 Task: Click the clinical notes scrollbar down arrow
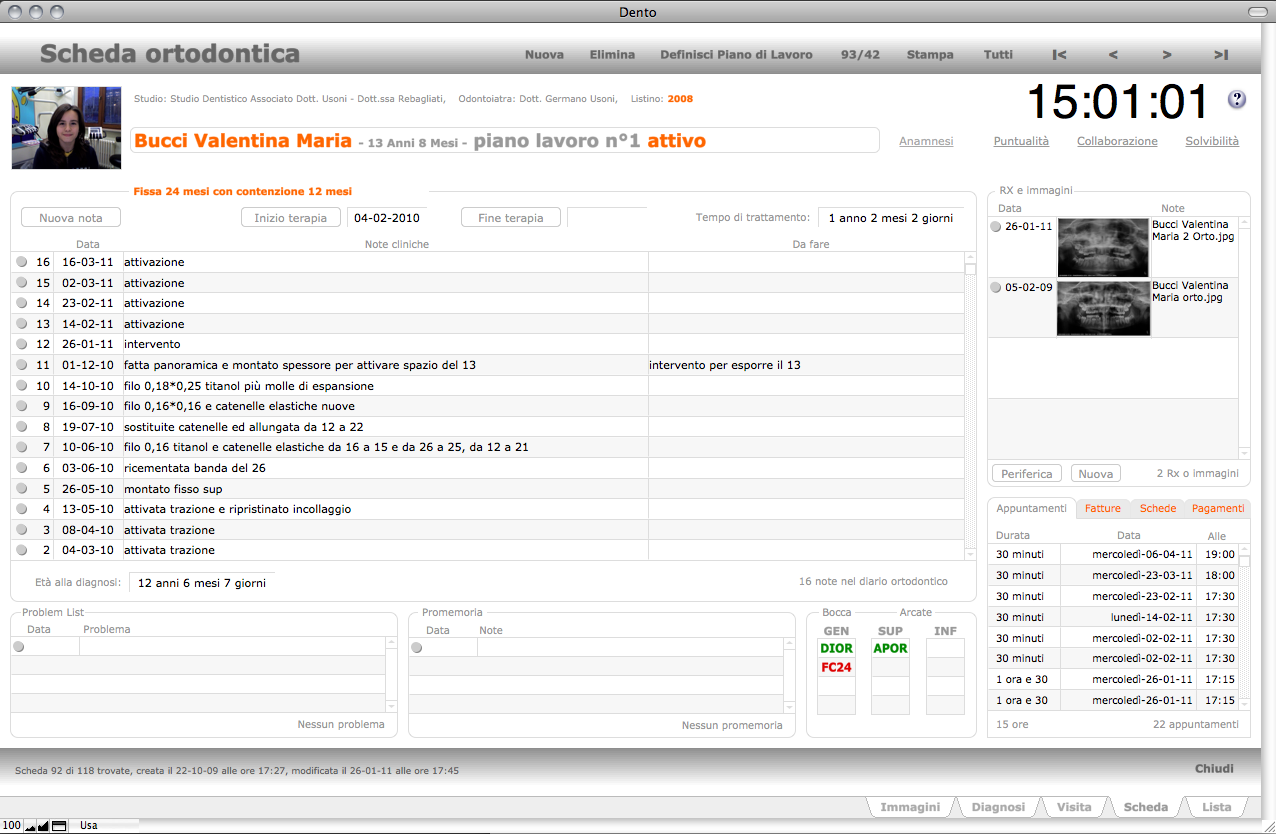(x=970, y=553)
